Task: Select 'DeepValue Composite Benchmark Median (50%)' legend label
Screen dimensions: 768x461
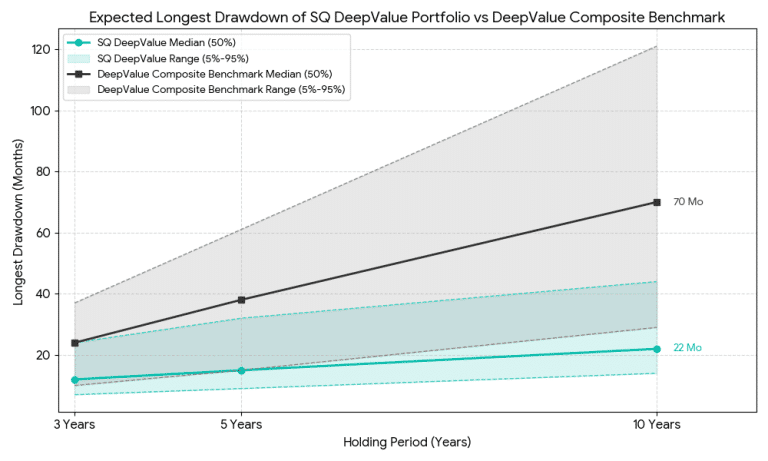Action: point(214,74)
